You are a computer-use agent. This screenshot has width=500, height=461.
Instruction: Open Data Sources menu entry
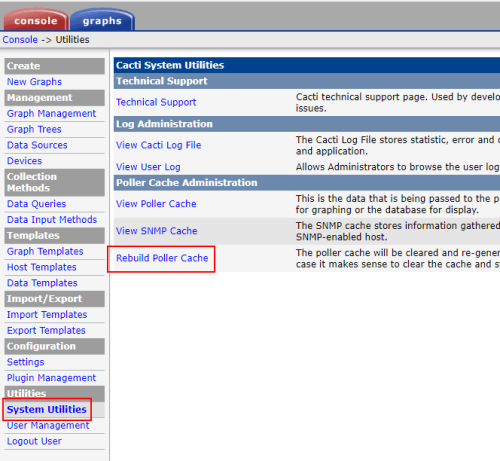pyautogui.click(x=37, y=145)
